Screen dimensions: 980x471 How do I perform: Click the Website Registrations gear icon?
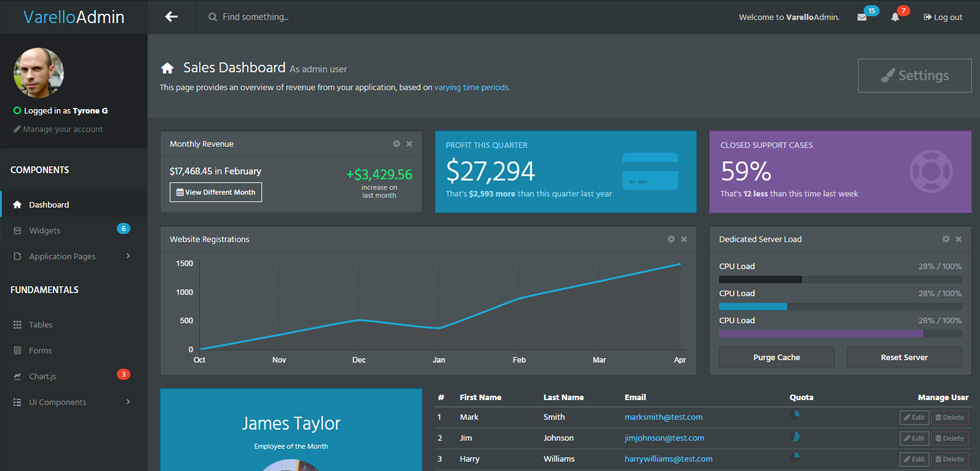pyautogui.click(x=671, y=239)
